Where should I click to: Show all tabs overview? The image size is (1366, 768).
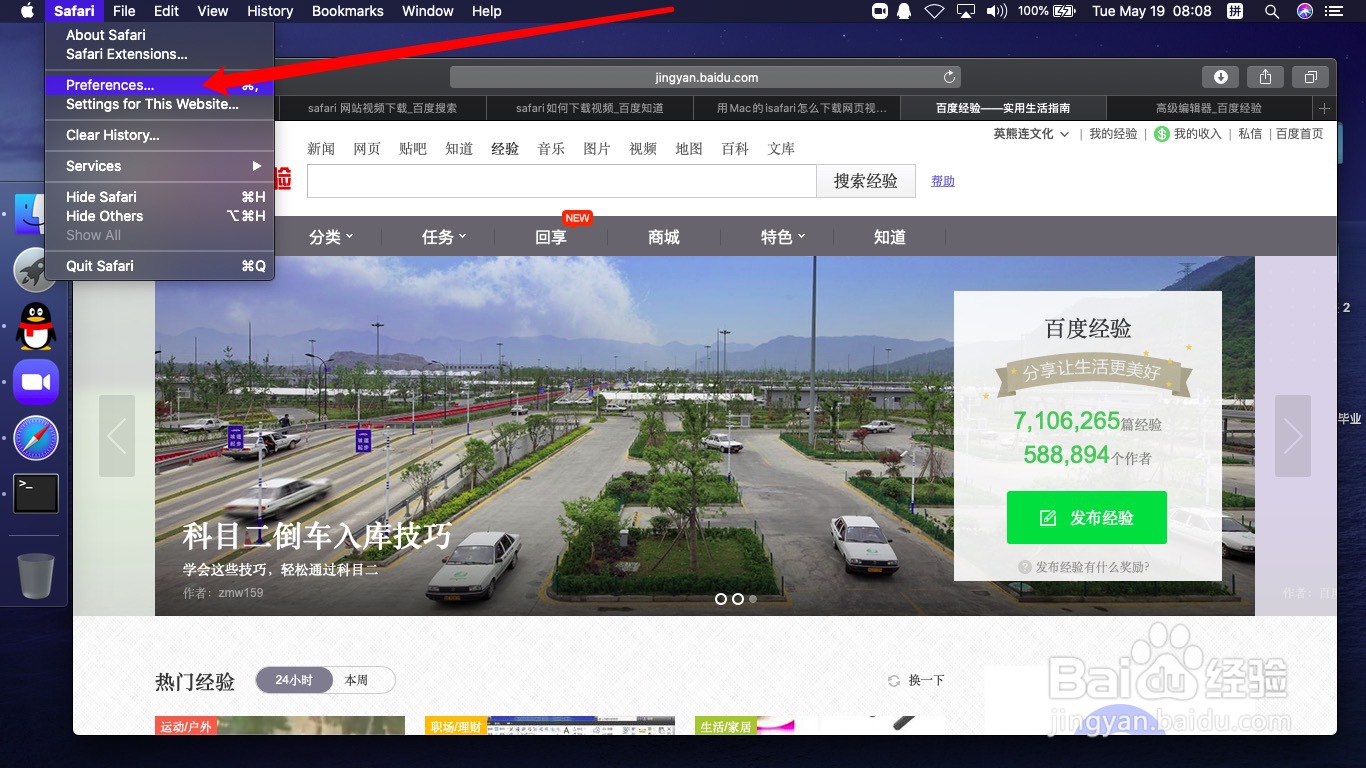[x=1310, y=77]
